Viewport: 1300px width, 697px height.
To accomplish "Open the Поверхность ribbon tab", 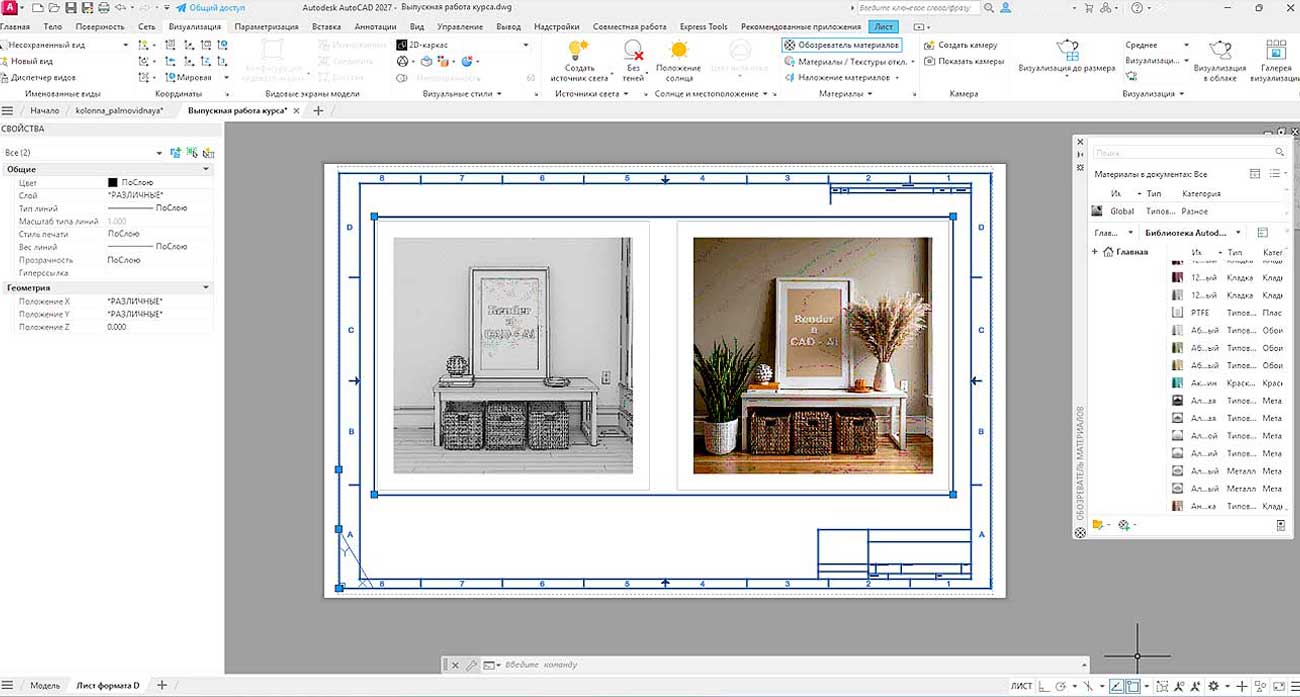I will tap(100, 27).
